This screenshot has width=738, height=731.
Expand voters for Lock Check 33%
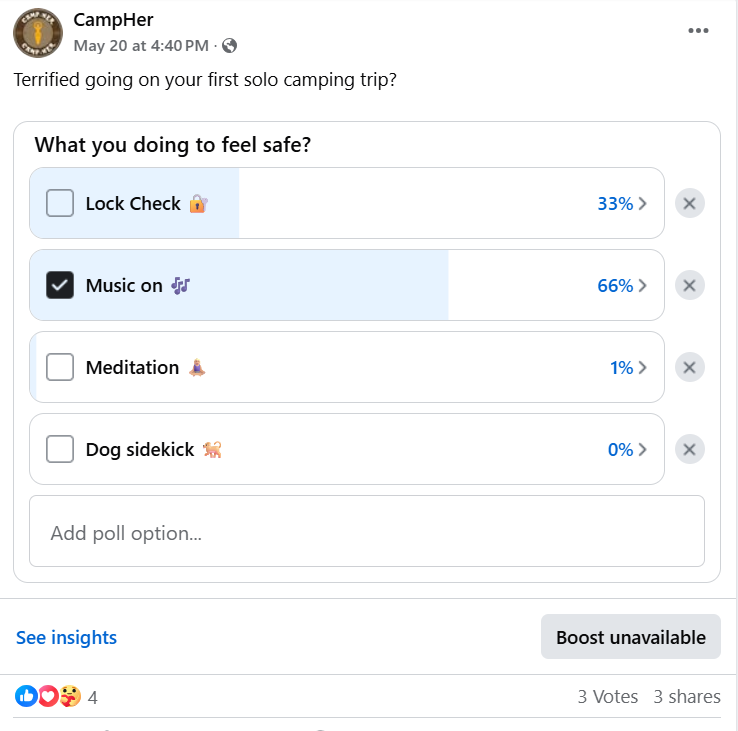click(x=622, y=204)
